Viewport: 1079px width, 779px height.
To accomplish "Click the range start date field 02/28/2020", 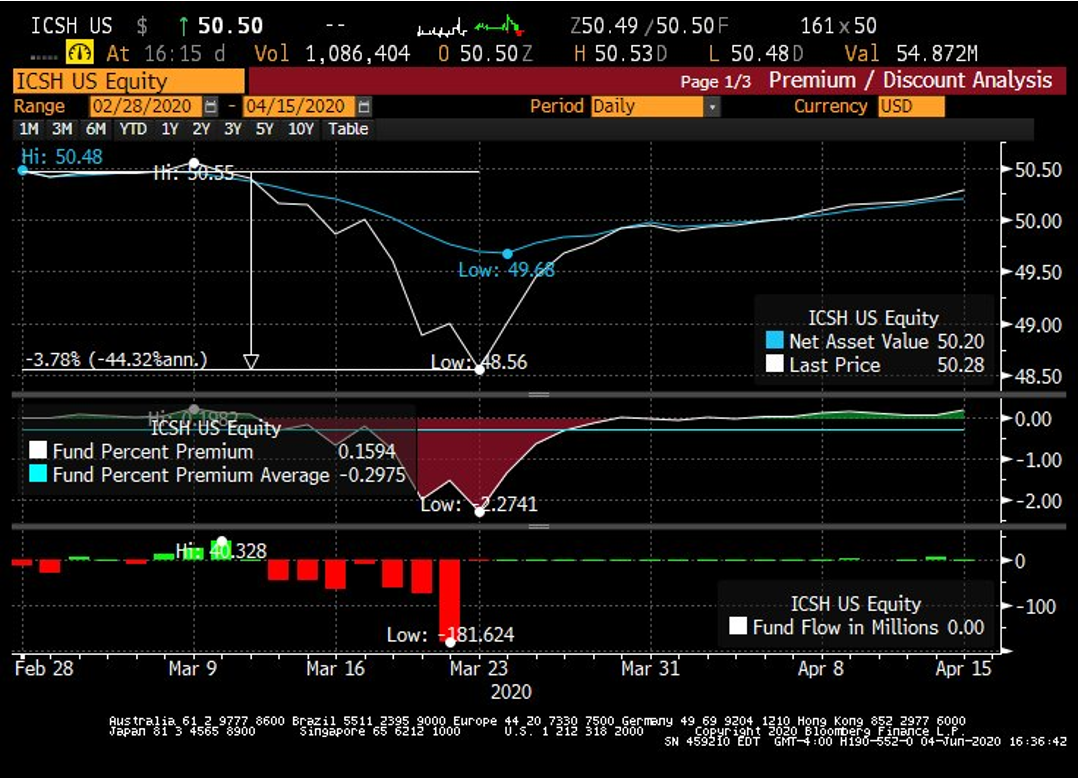I will tap(146, 106).
